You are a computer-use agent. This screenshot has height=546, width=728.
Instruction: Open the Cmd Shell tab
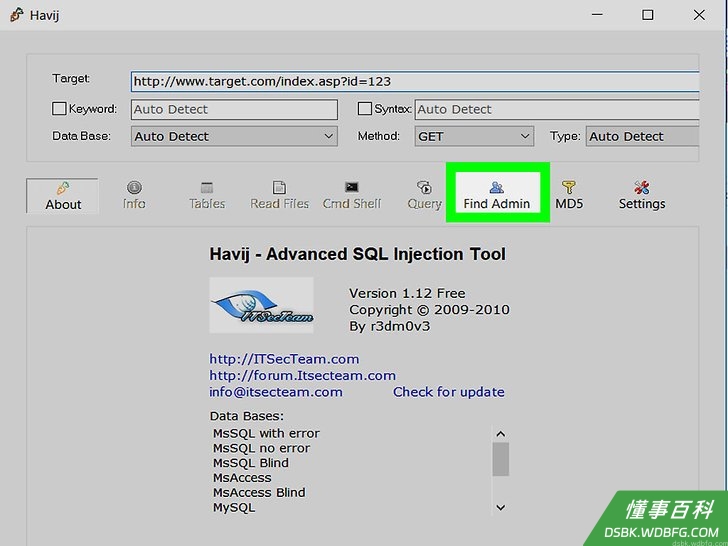click(x=352, y=196)
